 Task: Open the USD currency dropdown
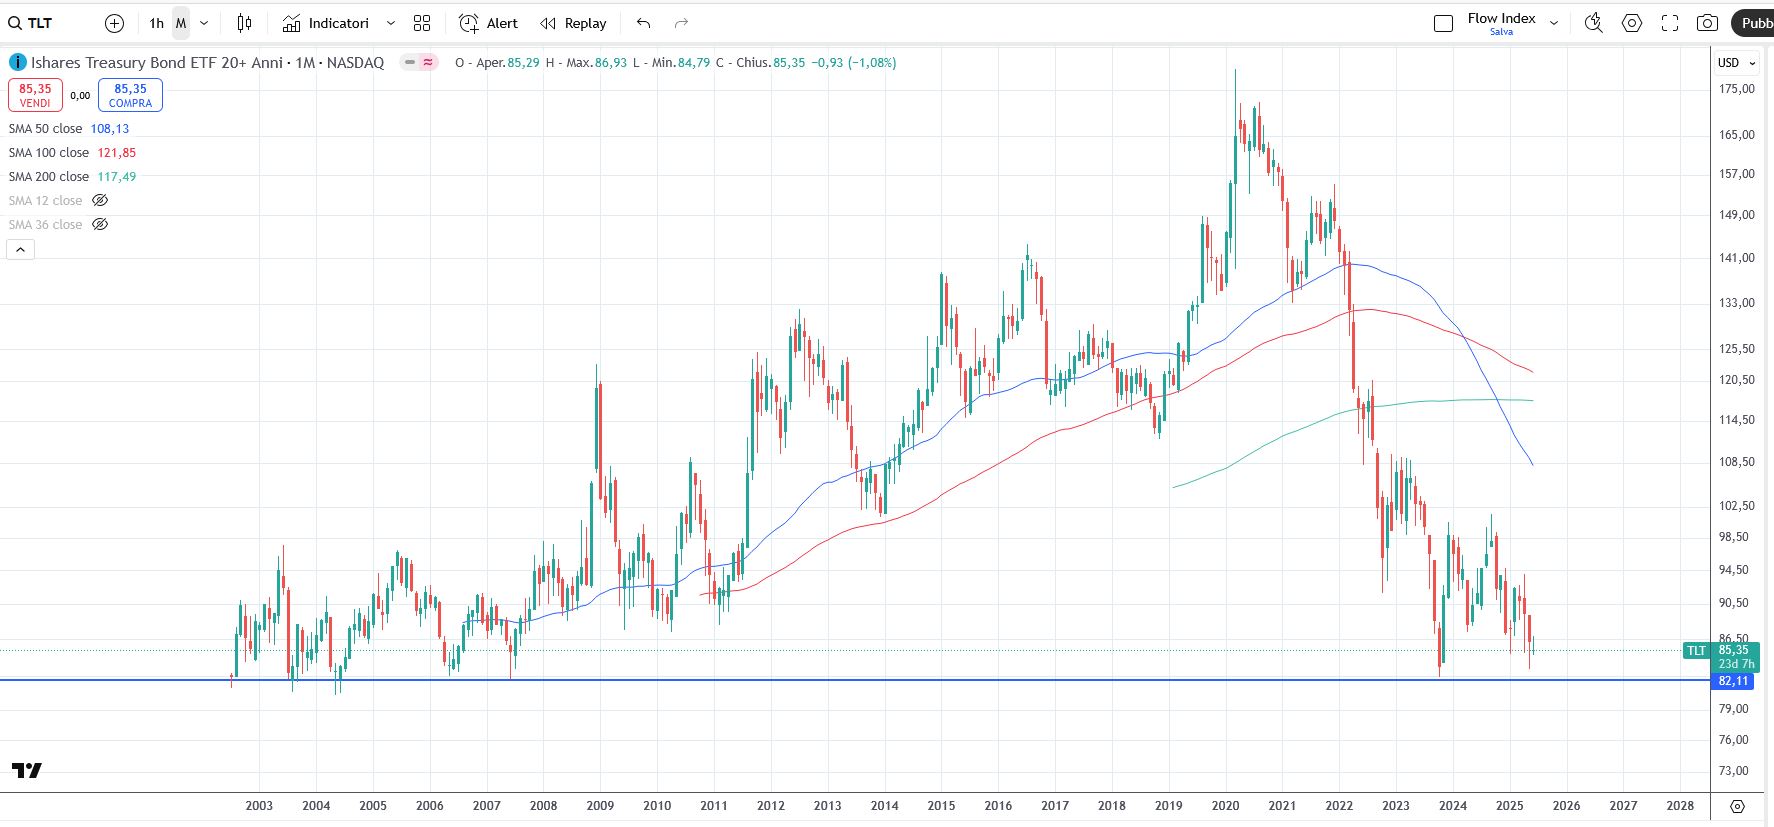point(1736,62)
